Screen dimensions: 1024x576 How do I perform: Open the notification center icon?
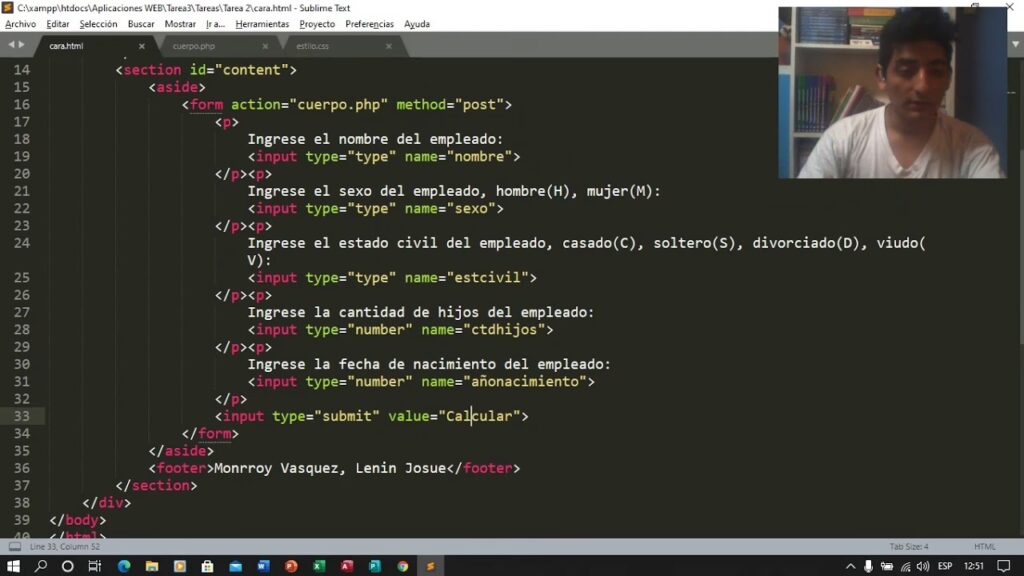(1003, 566)
